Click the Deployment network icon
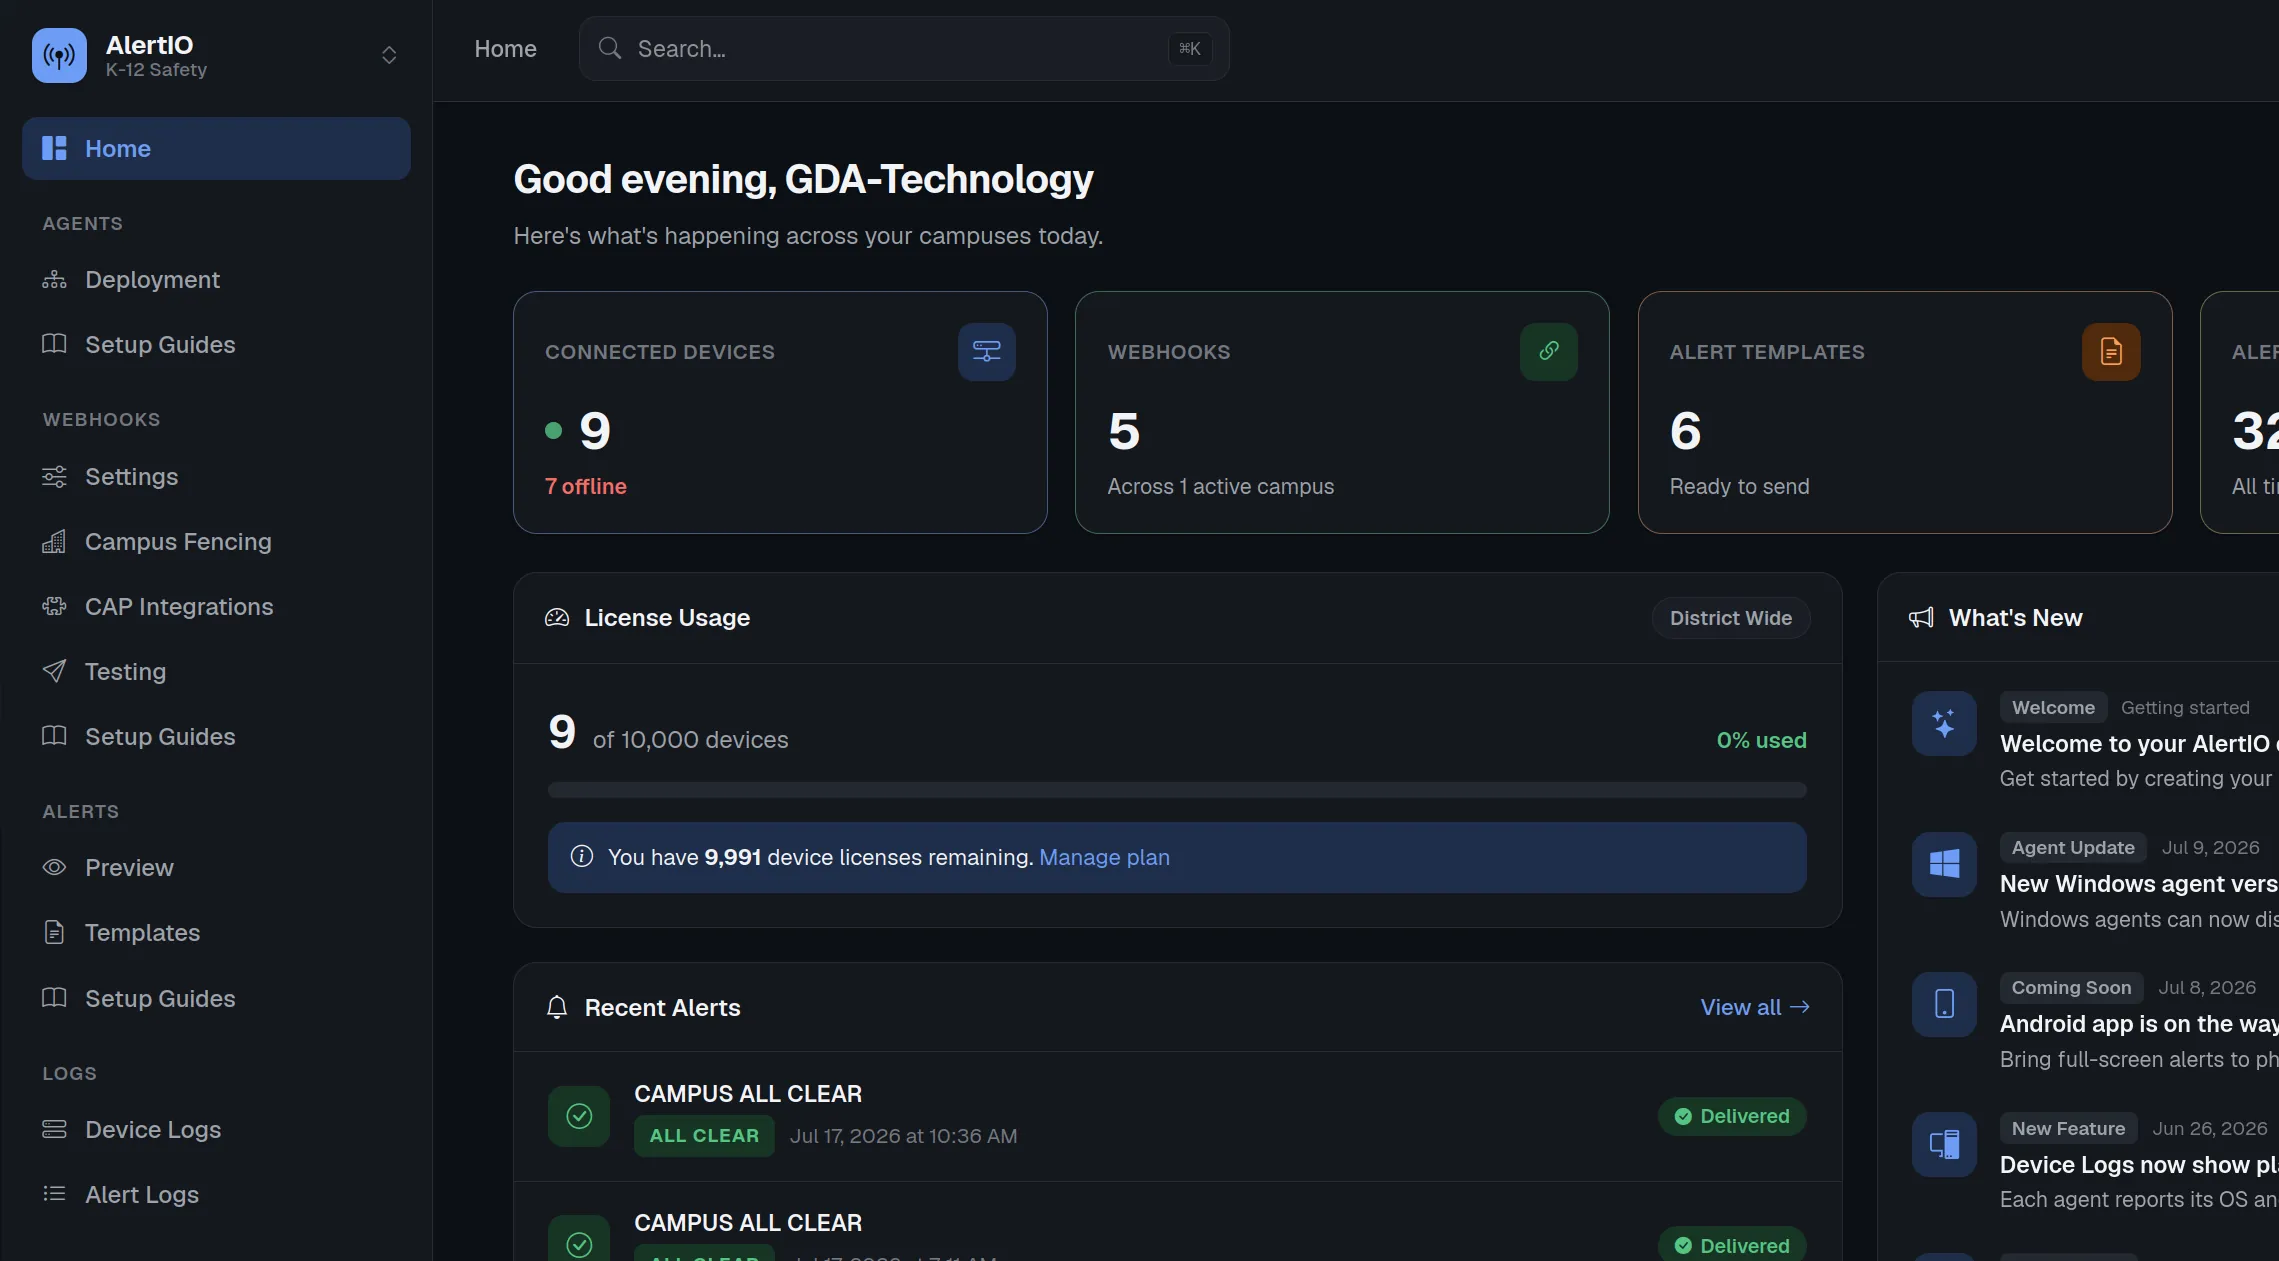The image size is (2279, 1261). 54,280
